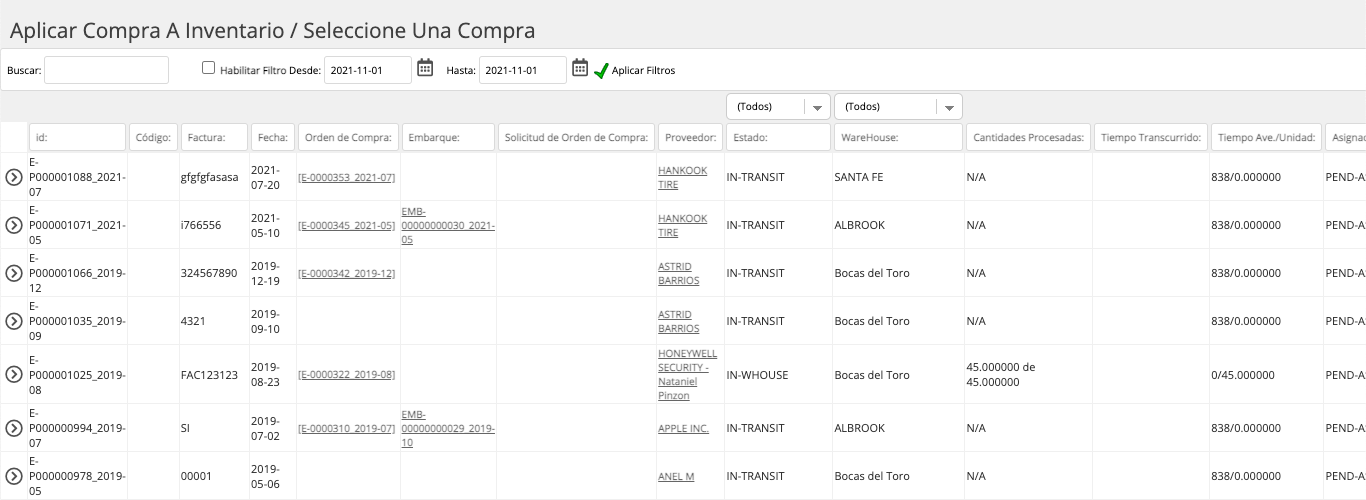Viewport: 1366px width, 500px height.
Task: Click the Embarque: column filter field
Action: pyautogui.click(x=448, y=137)
